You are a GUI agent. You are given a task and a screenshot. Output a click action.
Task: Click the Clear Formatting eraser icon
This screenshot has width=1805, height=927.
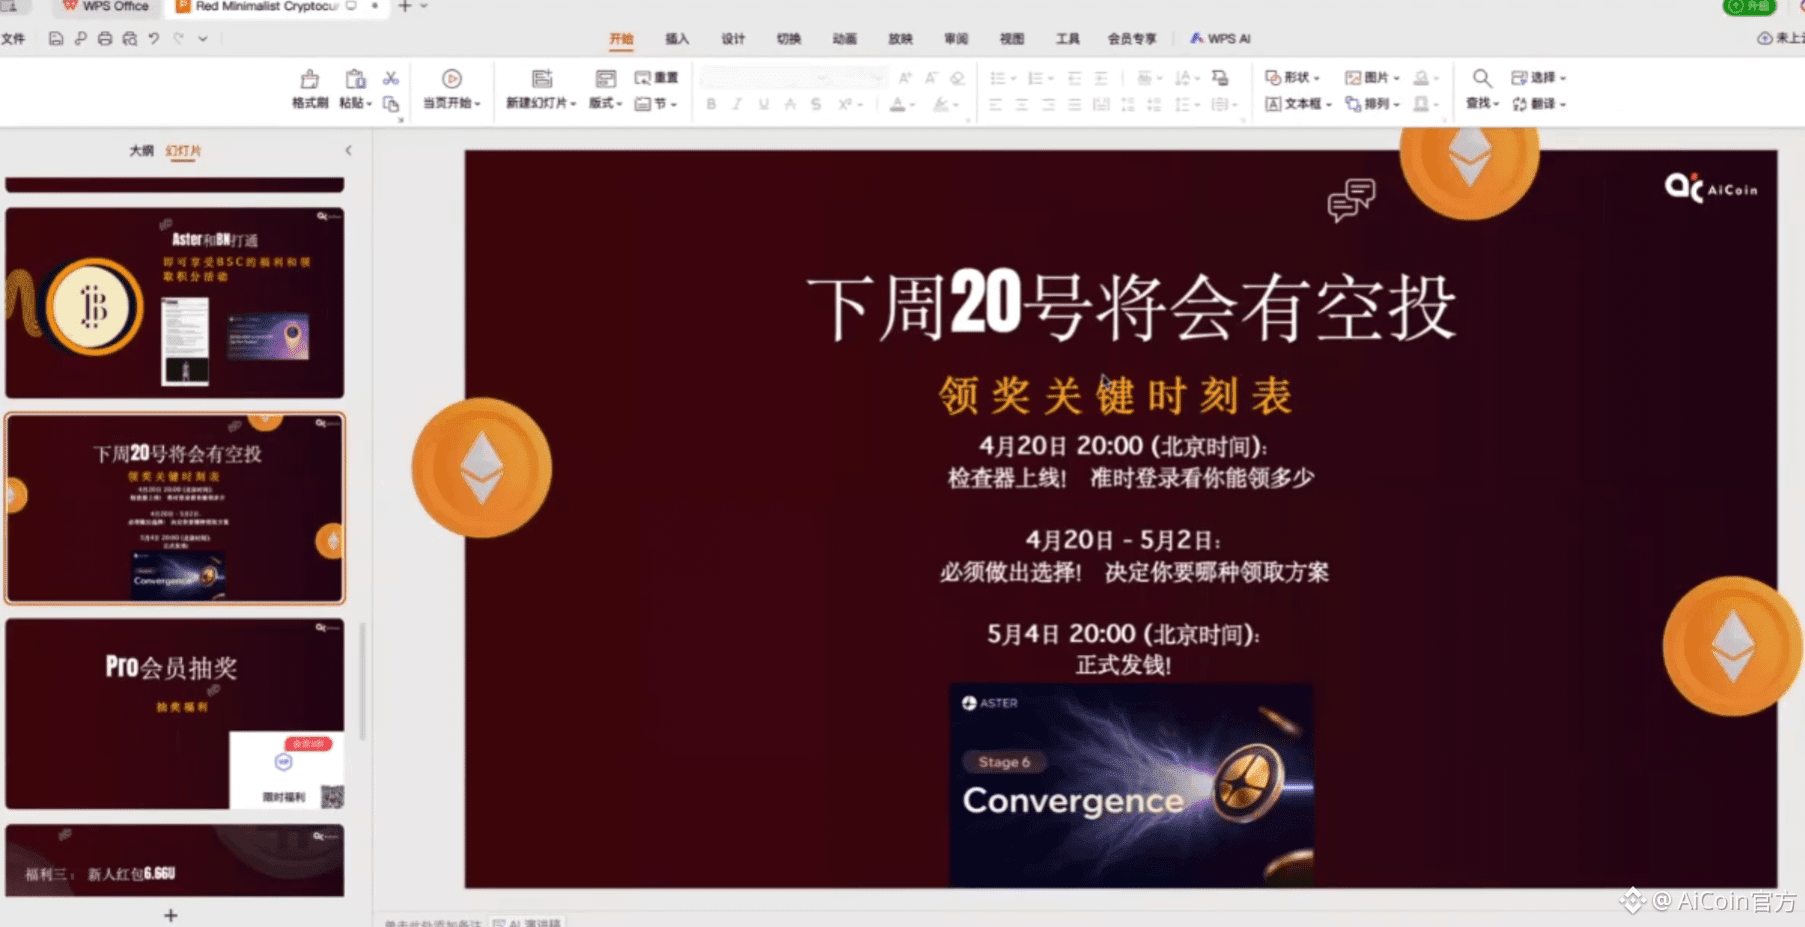tap(957, 78)
